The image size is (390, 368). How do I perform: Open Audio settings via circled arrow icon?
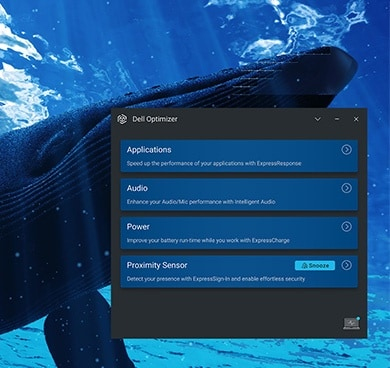click(x=346, y=188)
